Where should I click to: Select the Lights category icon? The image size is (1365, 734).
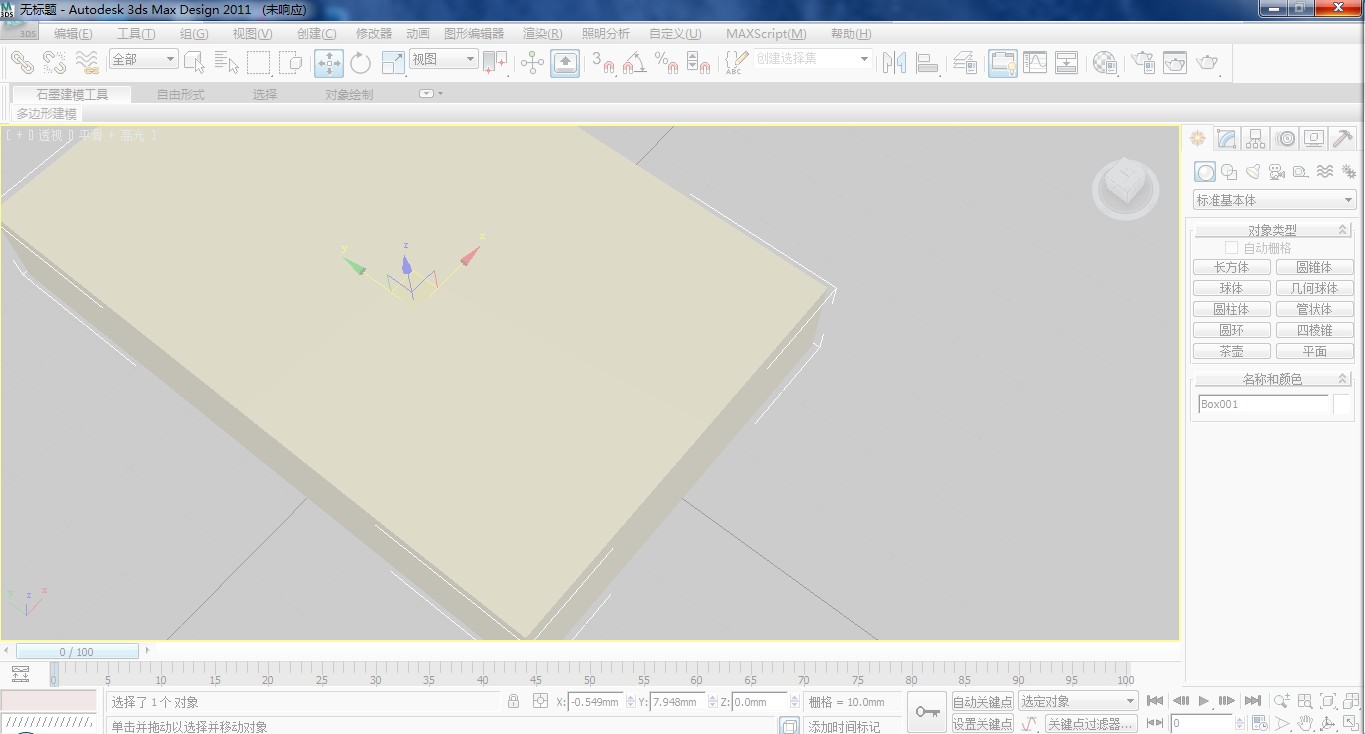(1253, 172)
